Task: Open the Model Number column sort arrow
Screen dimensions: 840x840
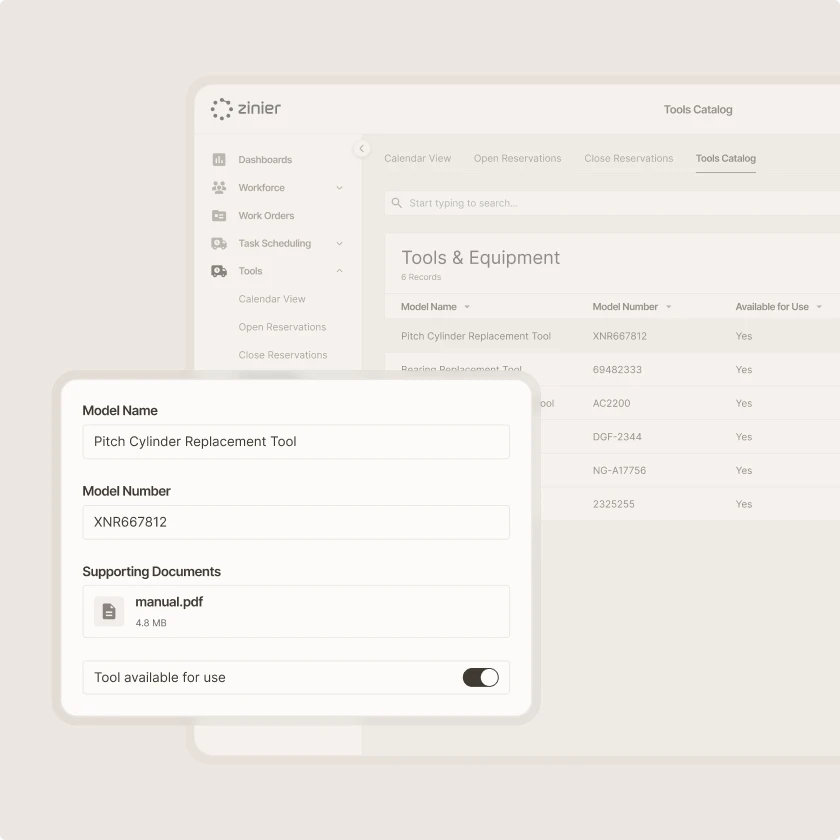Action: [669, 307]
